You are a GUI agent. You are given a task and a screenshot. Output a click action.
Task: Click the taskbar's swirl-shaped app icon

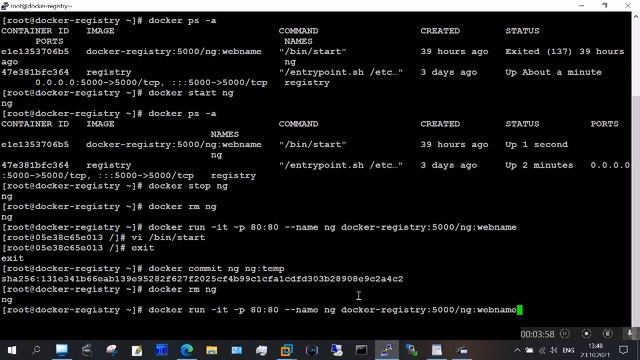tap(87, 350)
